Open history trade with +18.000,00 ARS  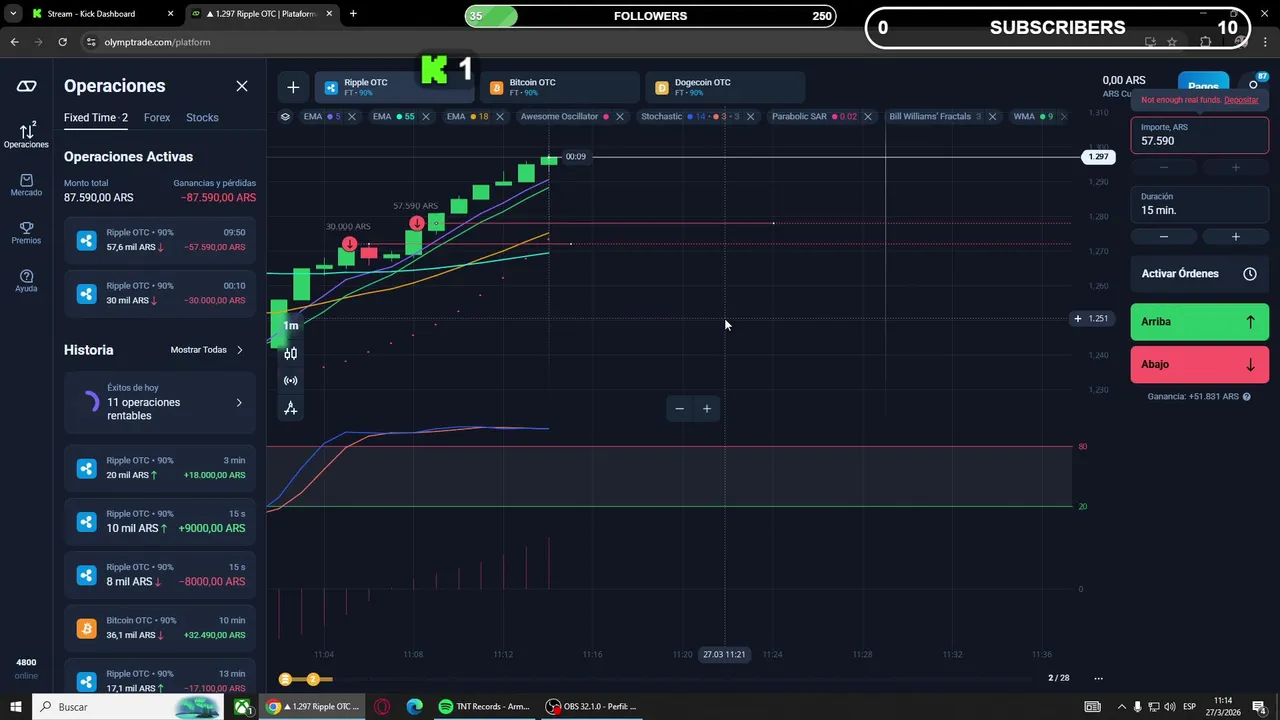[x=160, y=468]
